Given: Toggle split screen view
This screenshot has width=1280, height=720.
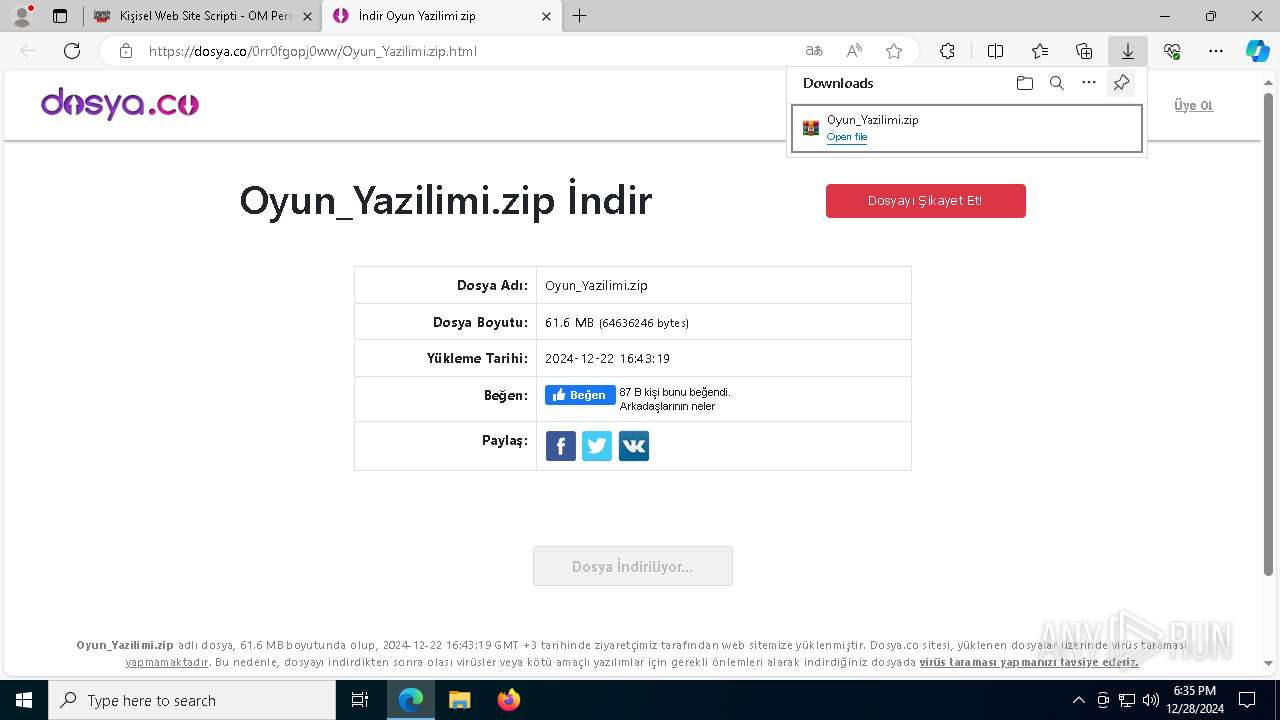Looking at the screenshot, I should pyautogui.click(x=995, y=51).
